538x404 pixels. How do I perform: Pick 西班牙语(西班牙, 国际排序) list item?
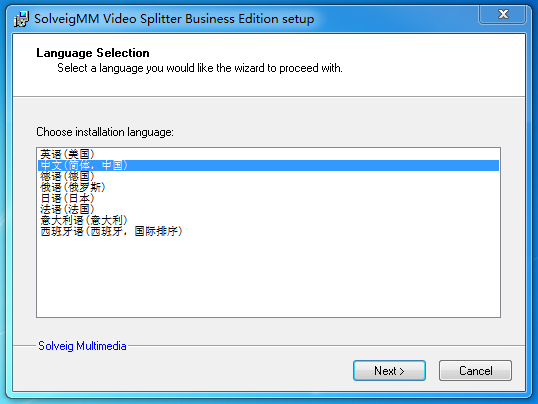[x=268, y=231]
